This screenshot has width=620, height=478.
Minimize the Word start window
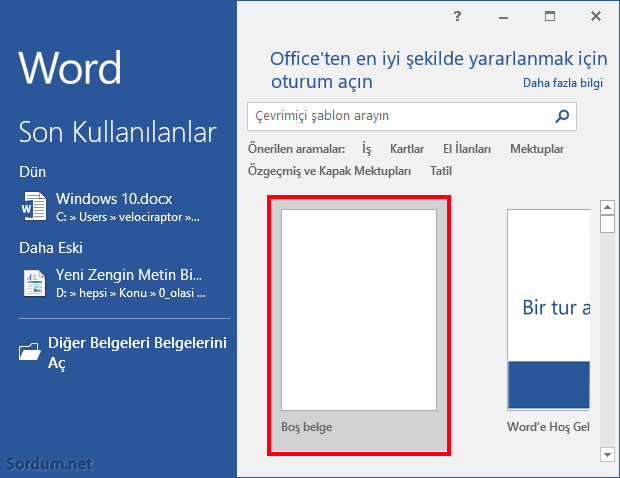[x=503, y=17]
